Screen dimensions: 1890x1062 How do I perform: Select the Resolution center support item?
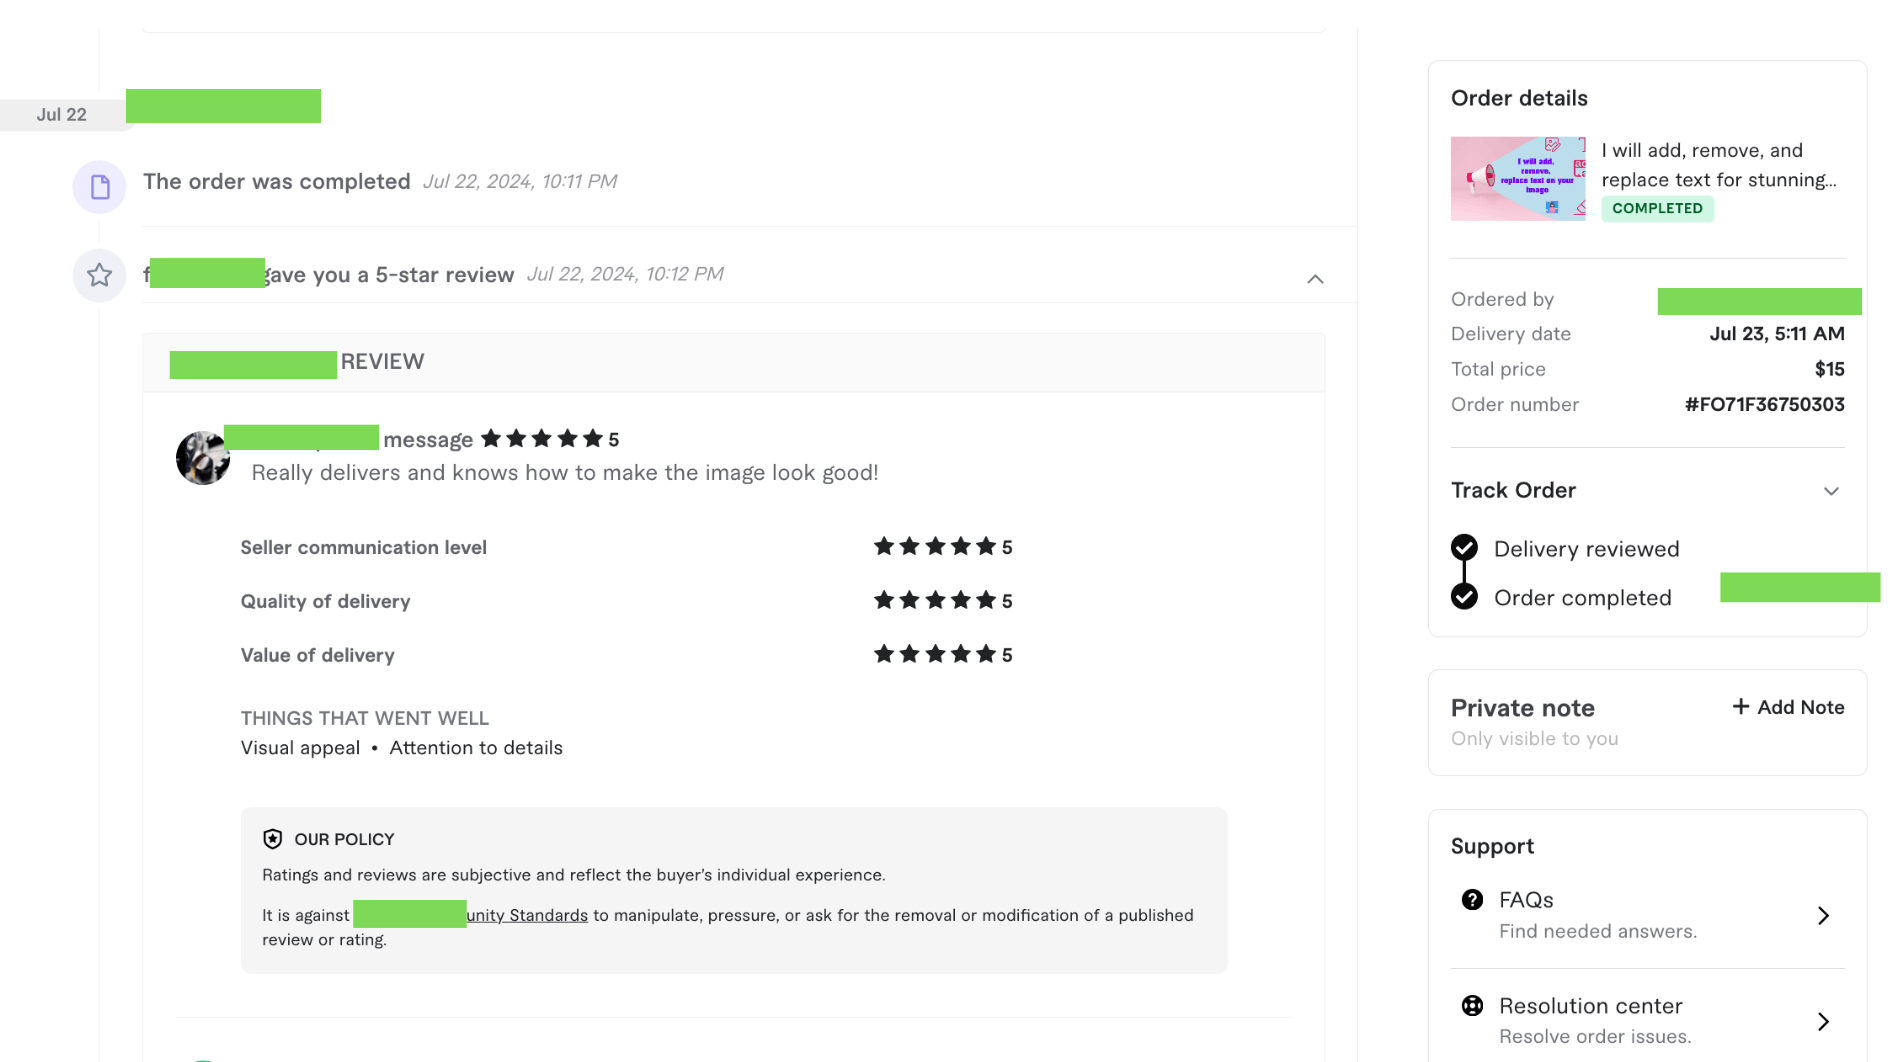pos(1590,1006)
